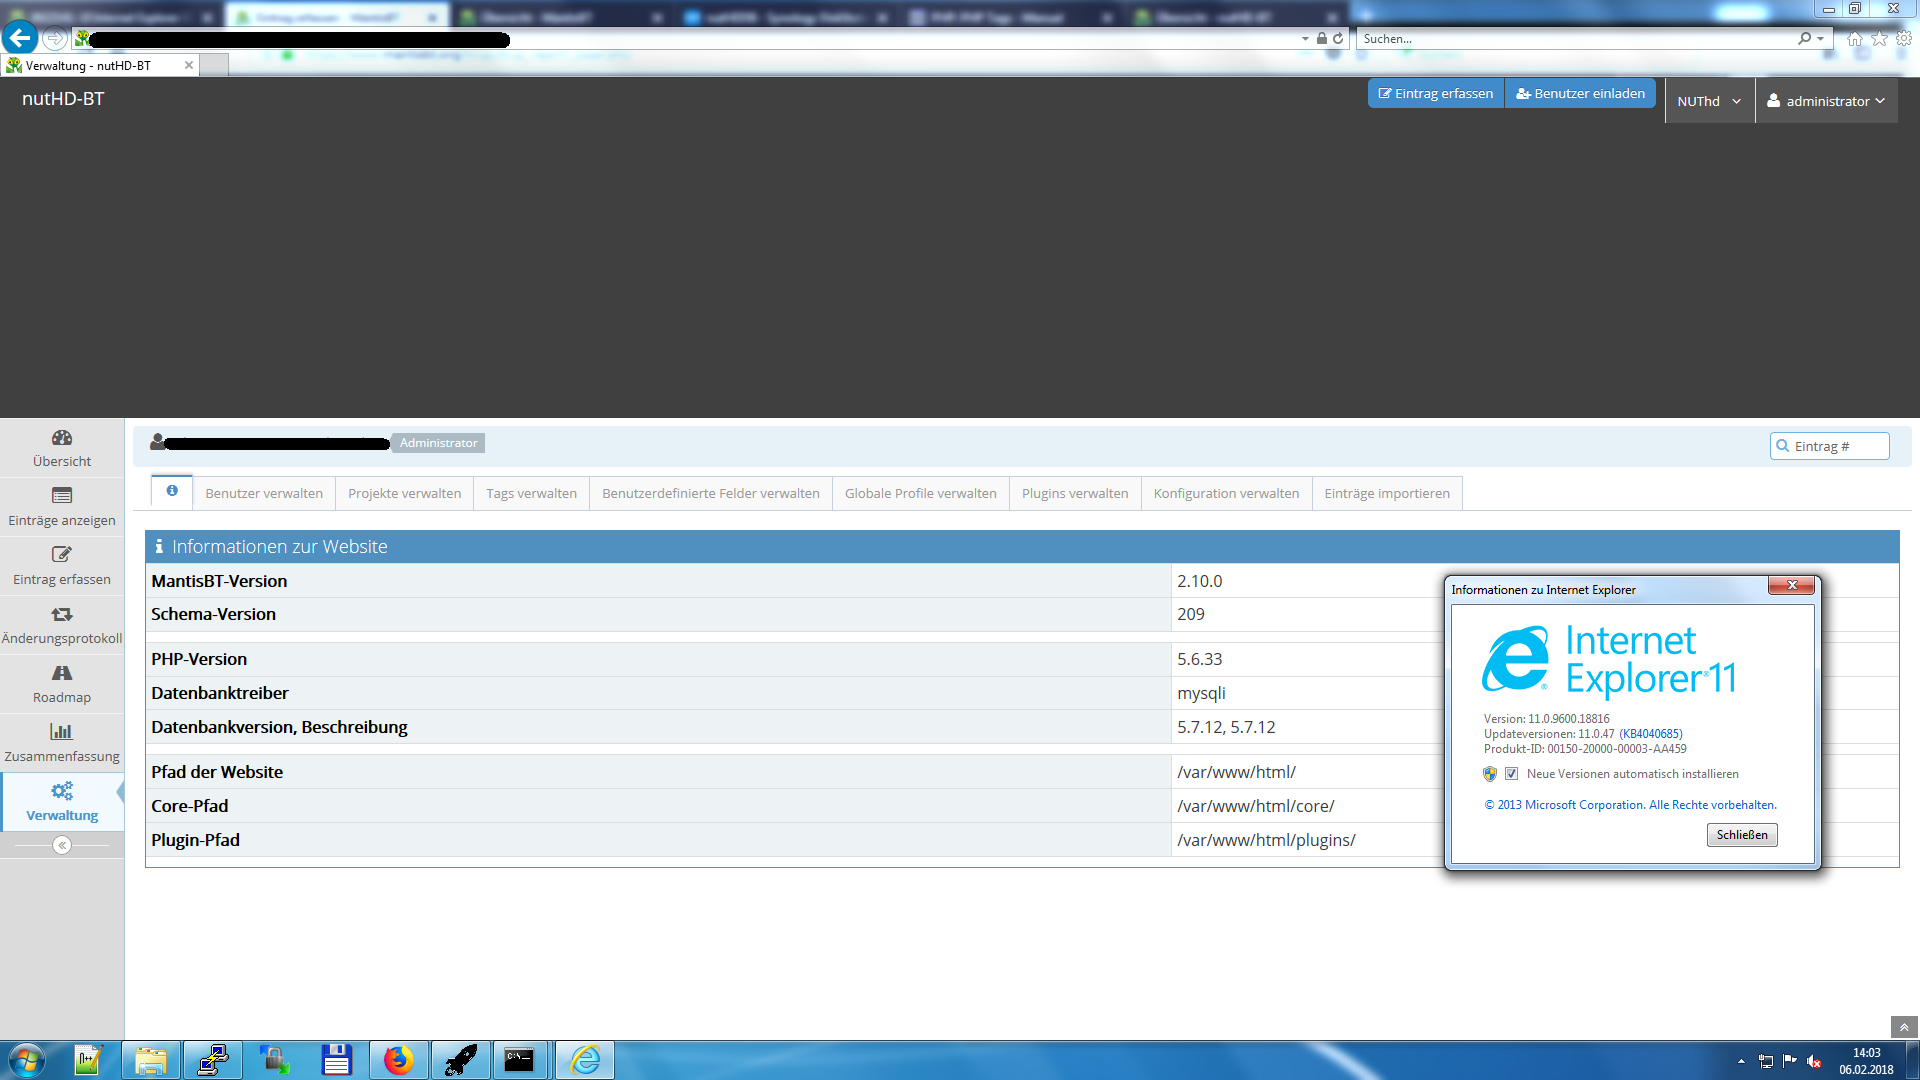Open the Übersicht dashboard icon
Image resolution: width=1920 pixels, height=1080 pixels.
pyautogui.click(x=62, y=438)
